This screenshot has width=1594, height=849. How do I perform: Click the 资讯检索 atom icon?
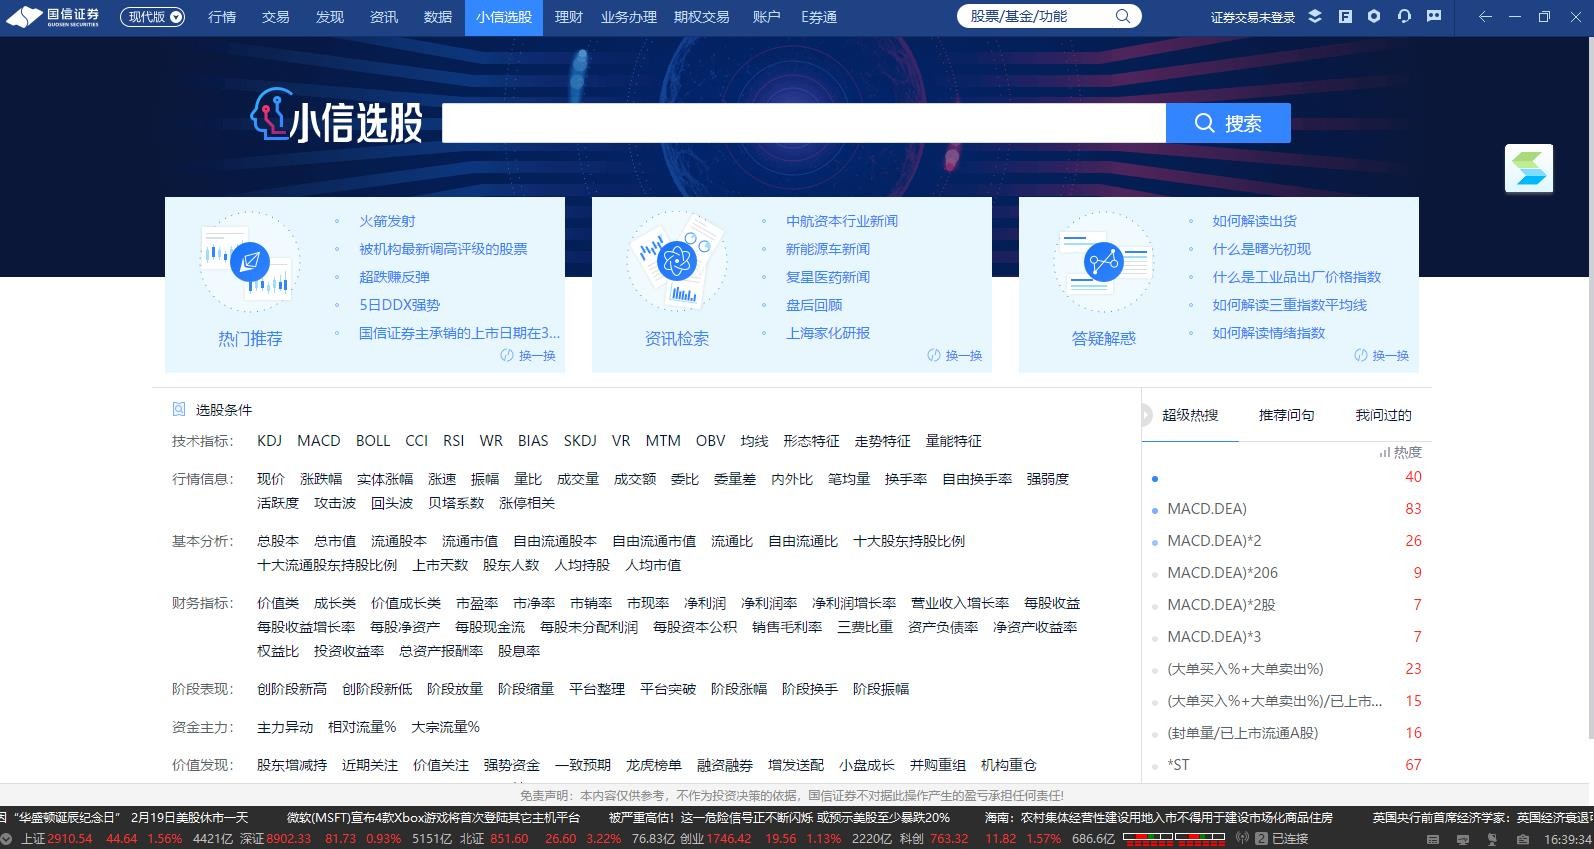click(x=677, y=262)
